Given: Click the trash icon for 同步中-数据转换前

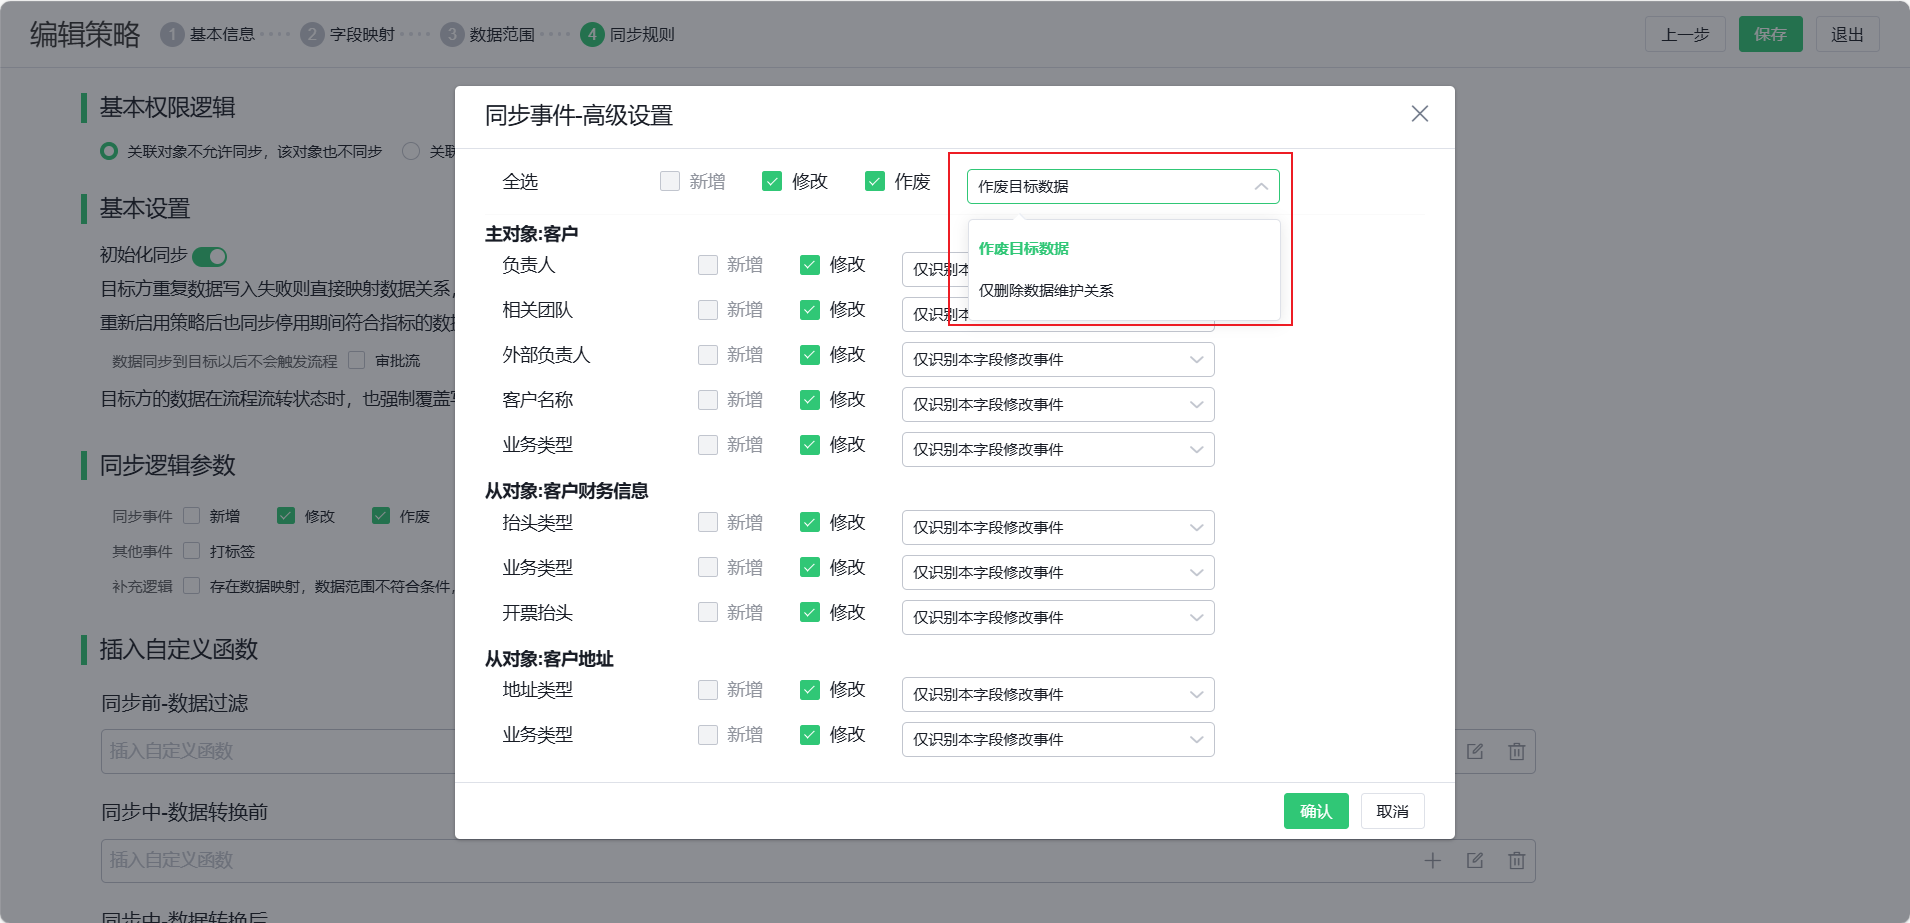Looking at the screenshot, I should pyautogui.click(x=1516, y=860).
